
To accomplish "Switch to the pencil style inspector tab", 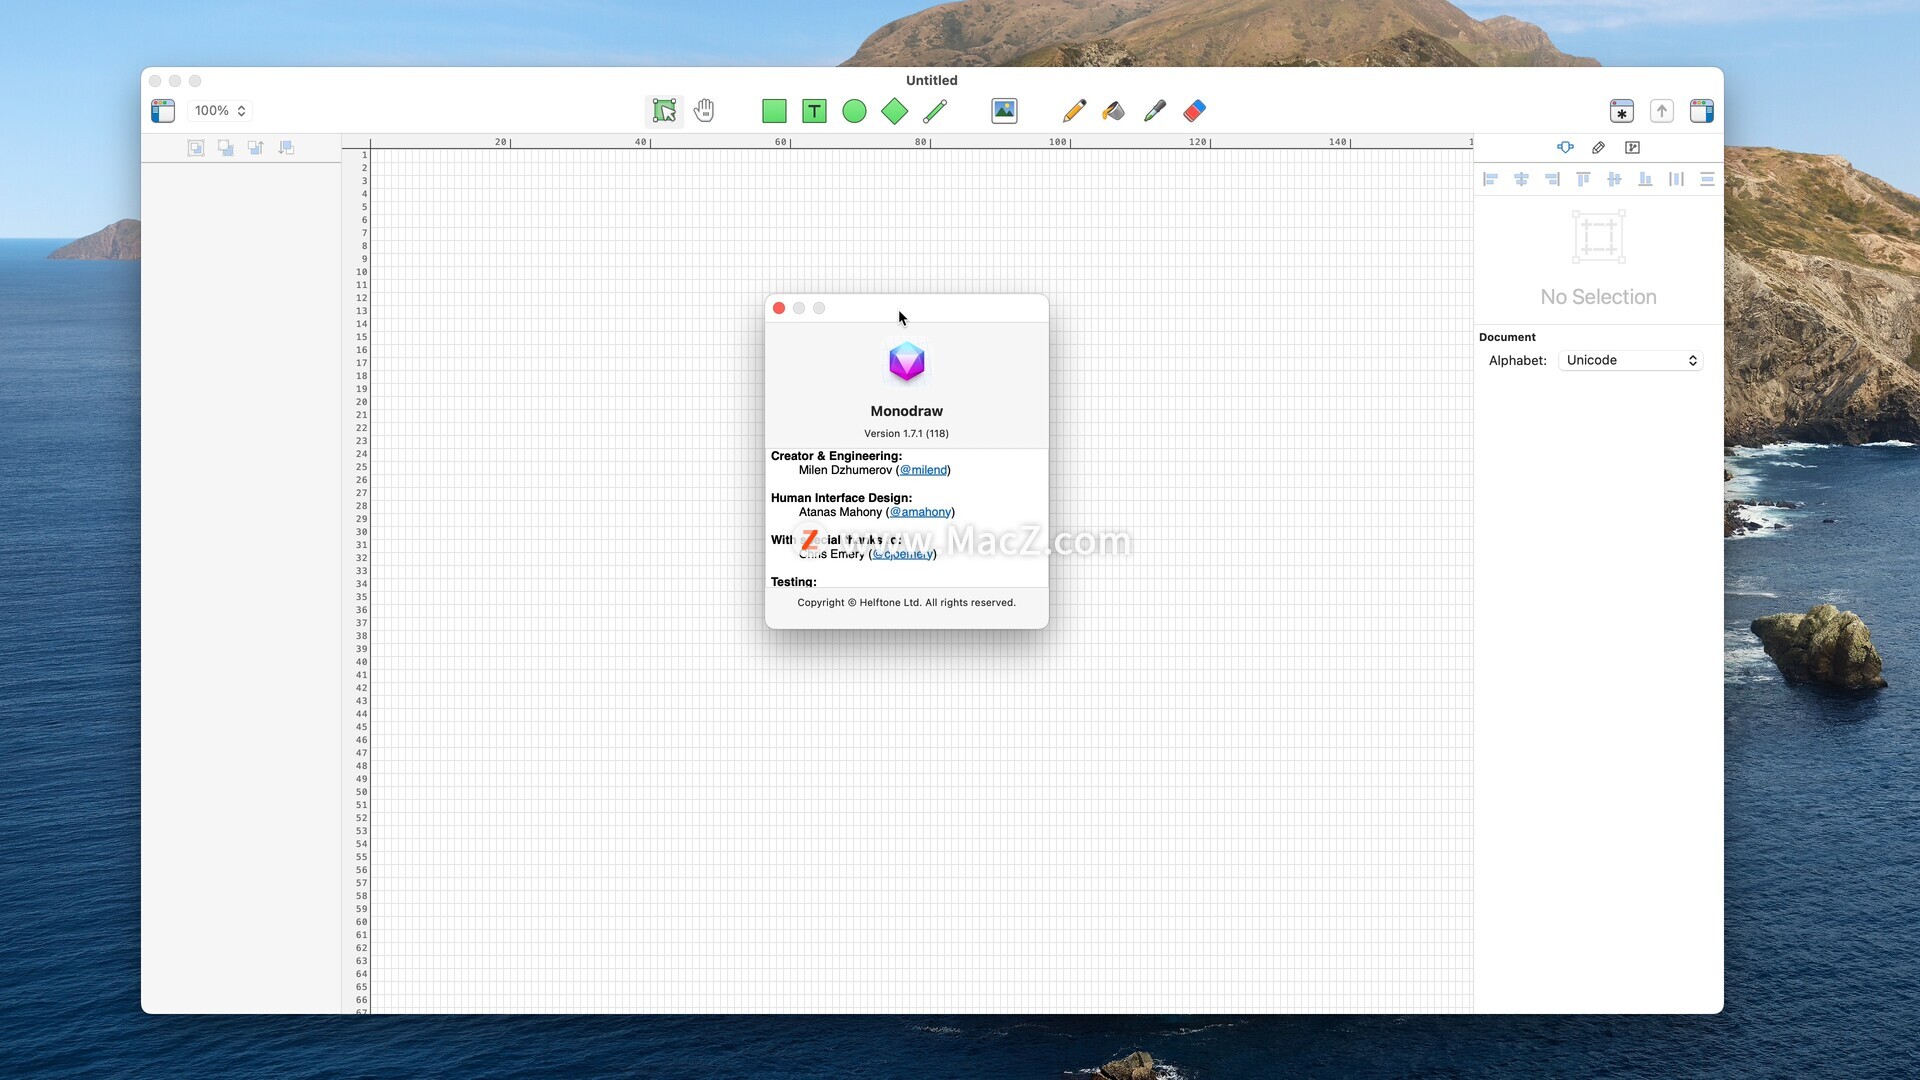I will 1599,148.
